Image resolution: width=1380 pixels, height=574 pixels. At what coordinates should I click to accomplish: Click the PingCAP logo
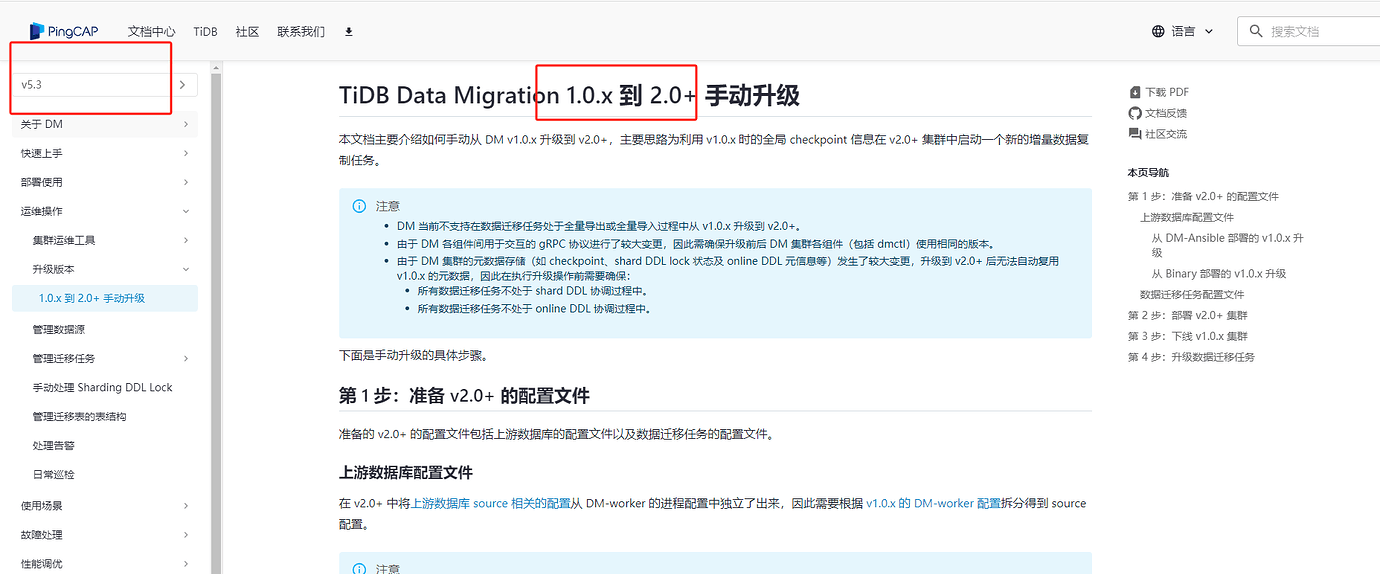(x=64, y=32)
